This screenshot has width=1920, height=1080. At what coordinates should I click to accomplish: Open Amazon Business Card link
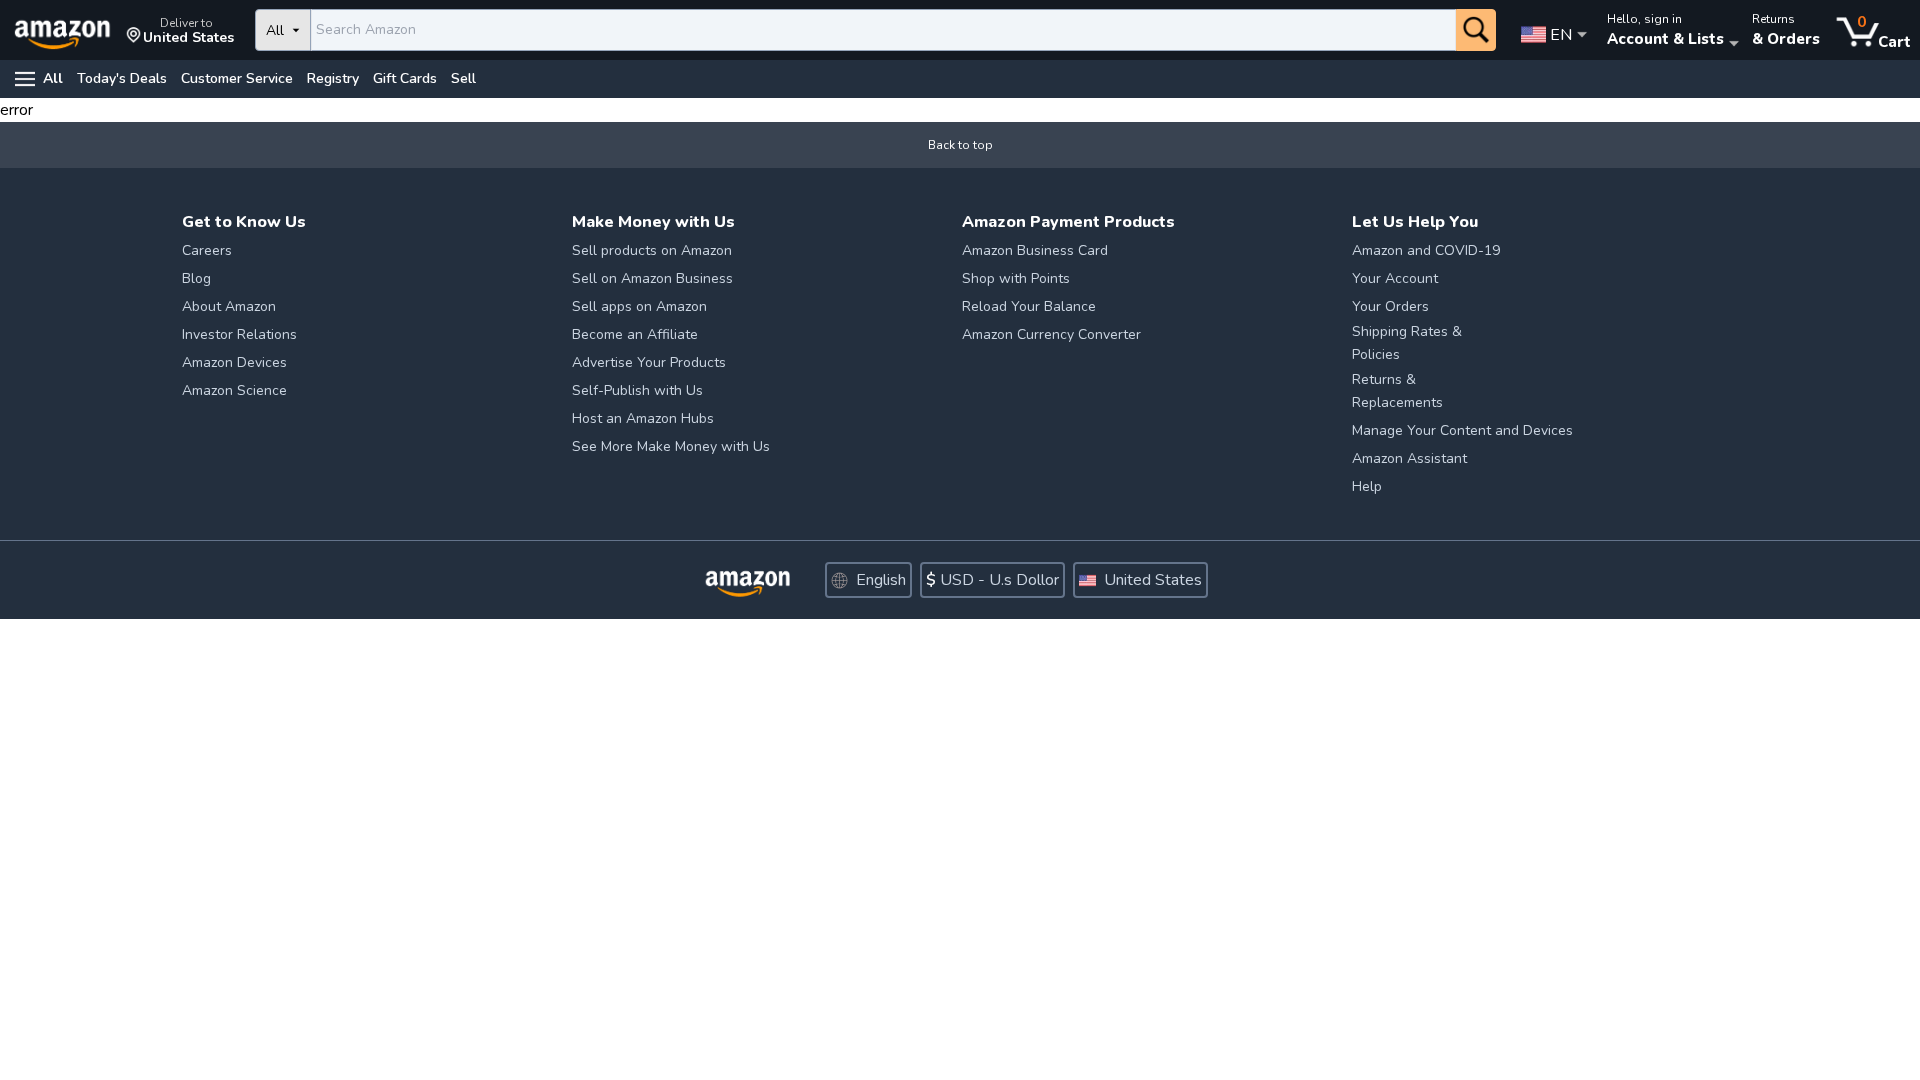tap(1035, 251)
